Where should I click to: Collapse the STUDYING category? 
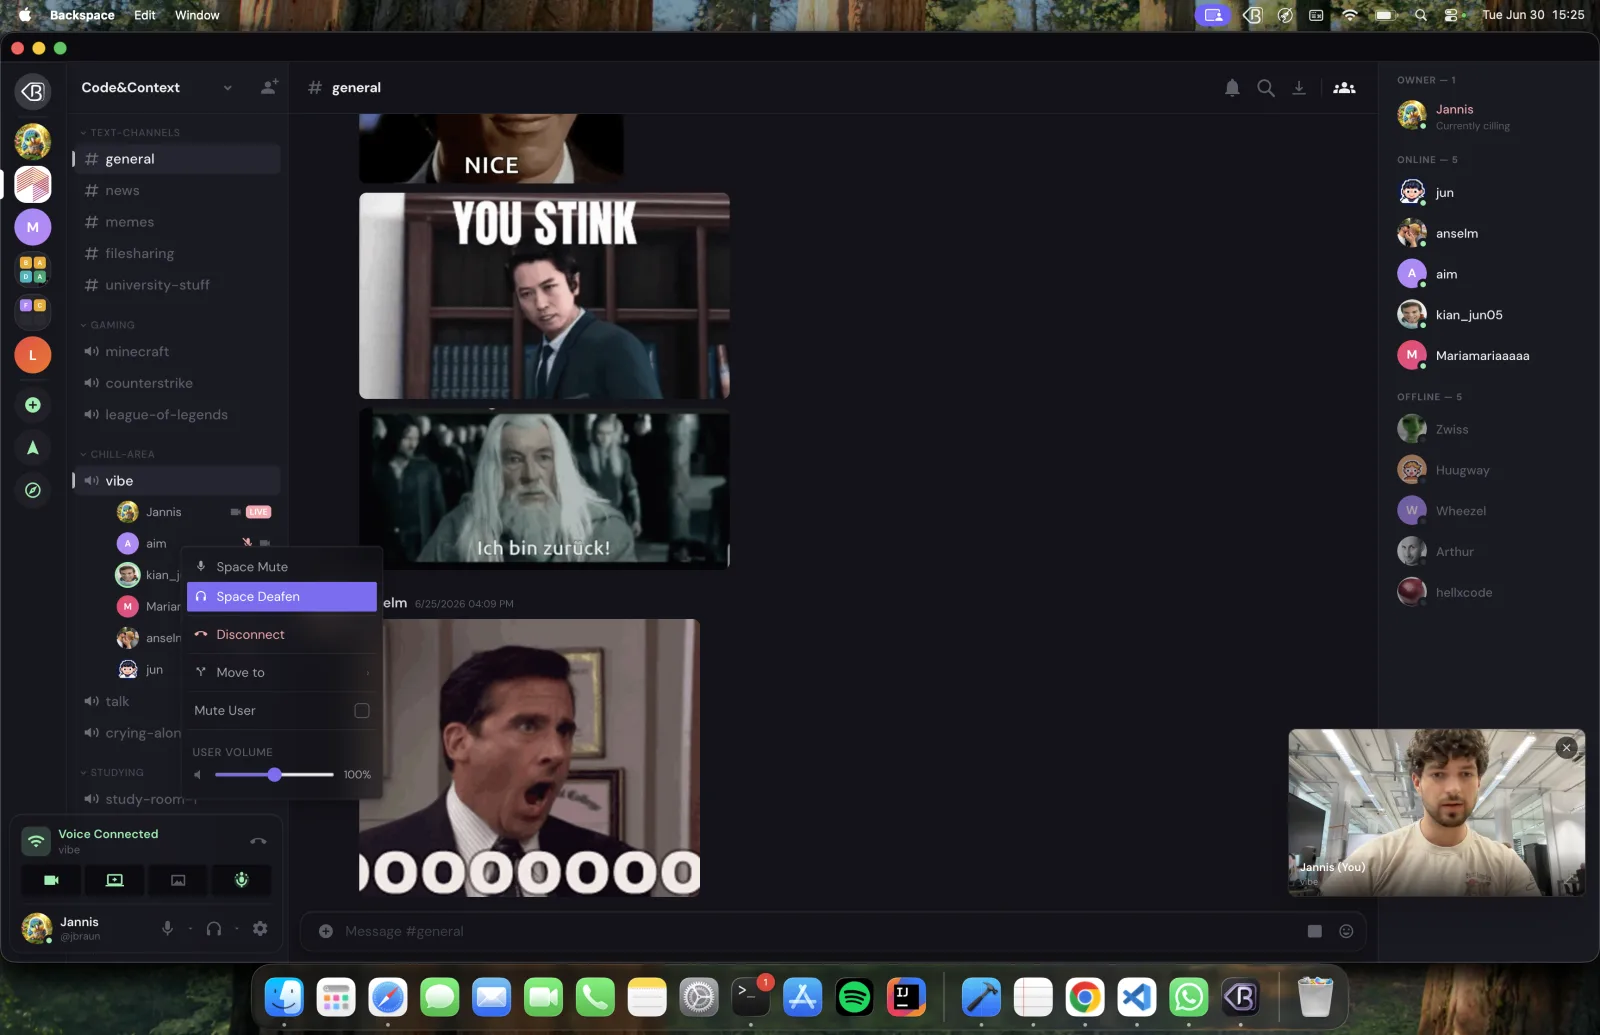pyautogui.click(x=112, y=772)
